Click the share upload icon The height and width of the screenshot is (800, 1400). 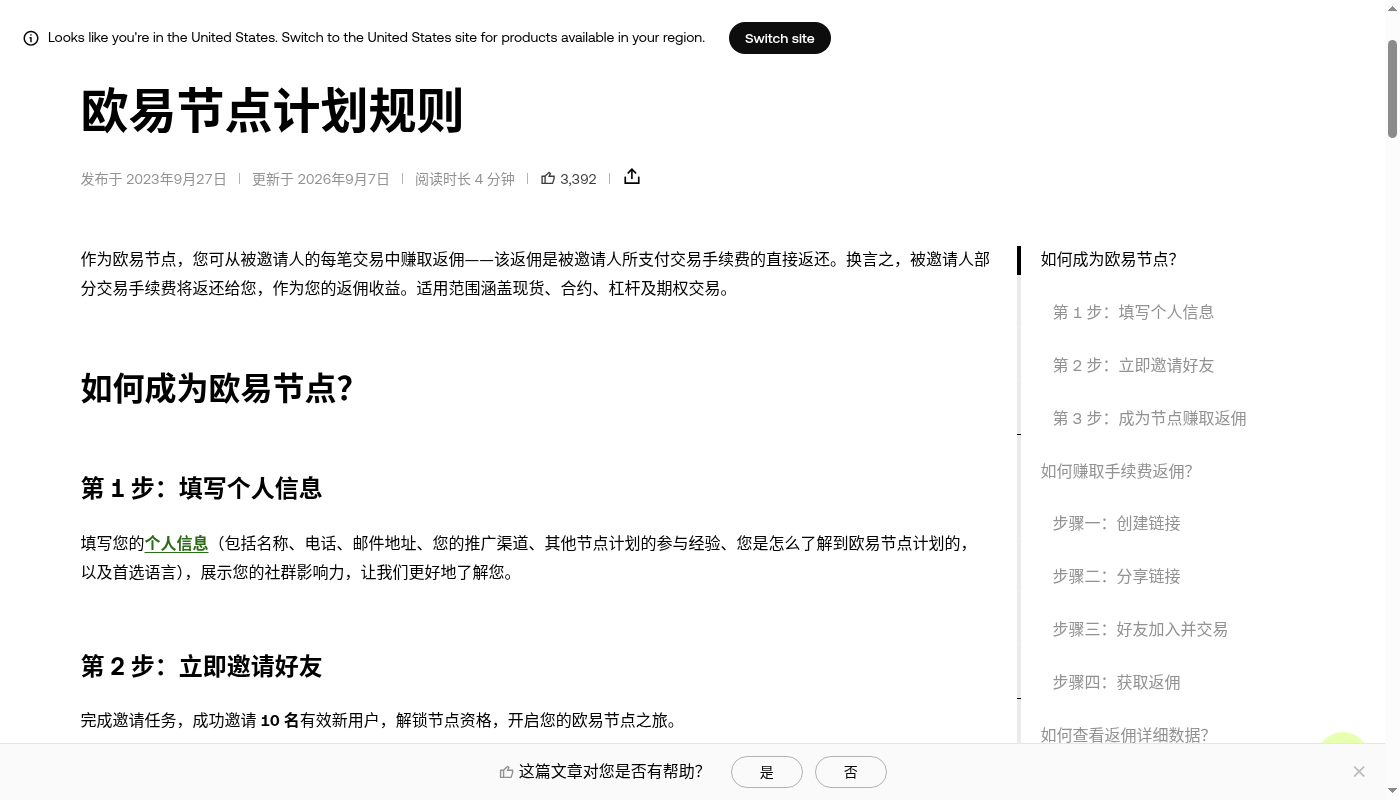pos(632,177)
